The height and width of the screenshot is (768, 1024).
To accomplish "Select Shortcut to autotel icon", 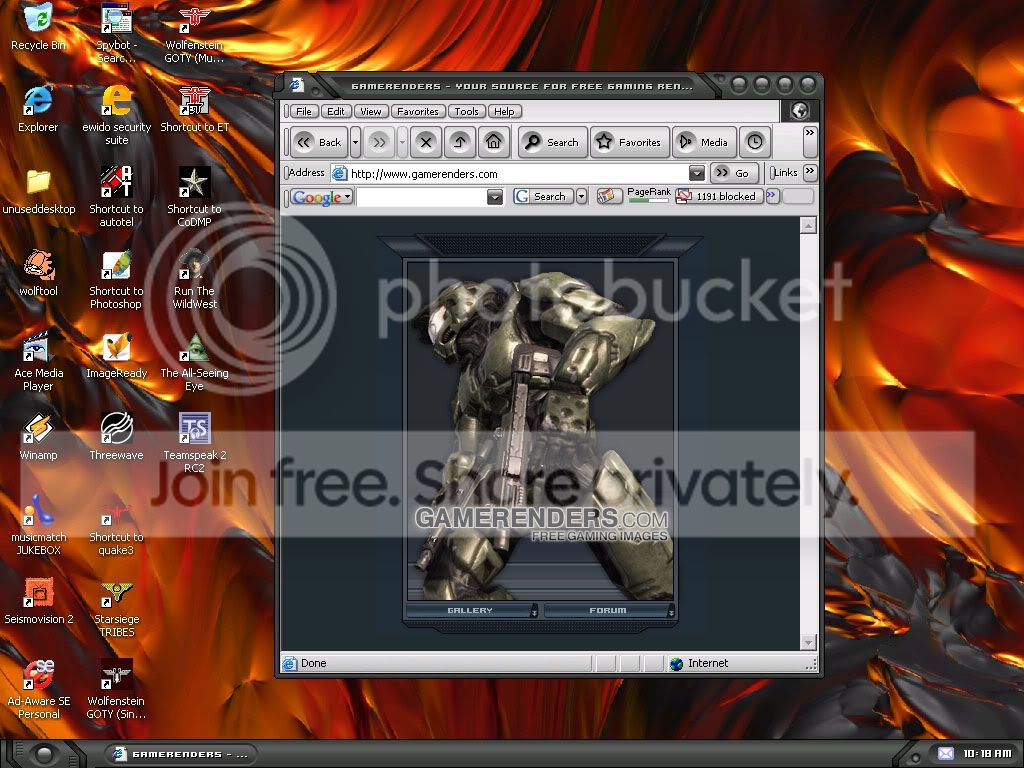I will click(x=116, y=197).
